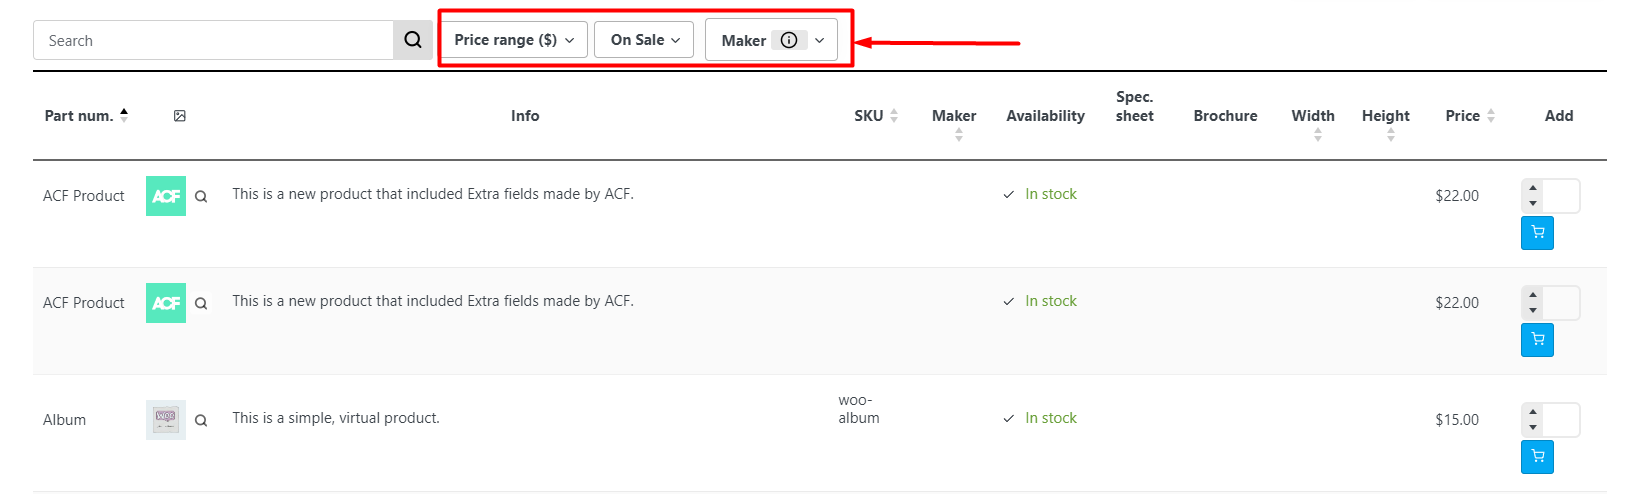This screenshot has height=494, width=1629.
Task: Click the Info column header
Action: [525, 116]
